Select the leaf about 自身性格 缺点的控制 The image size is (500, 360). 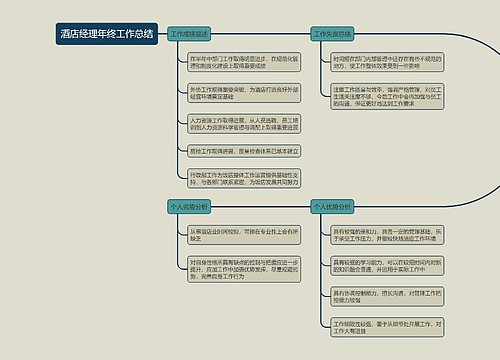(x=244, y=269)
